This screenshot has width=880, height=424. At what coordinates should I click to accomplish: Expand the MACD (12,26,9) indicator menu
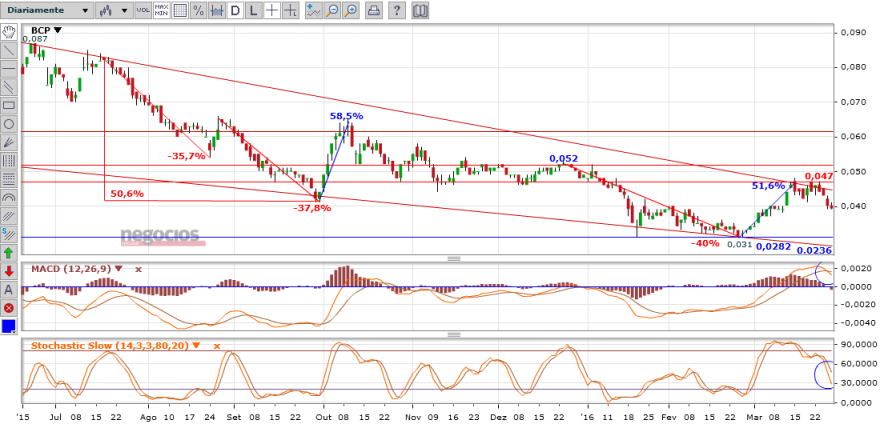pos(118,268)
